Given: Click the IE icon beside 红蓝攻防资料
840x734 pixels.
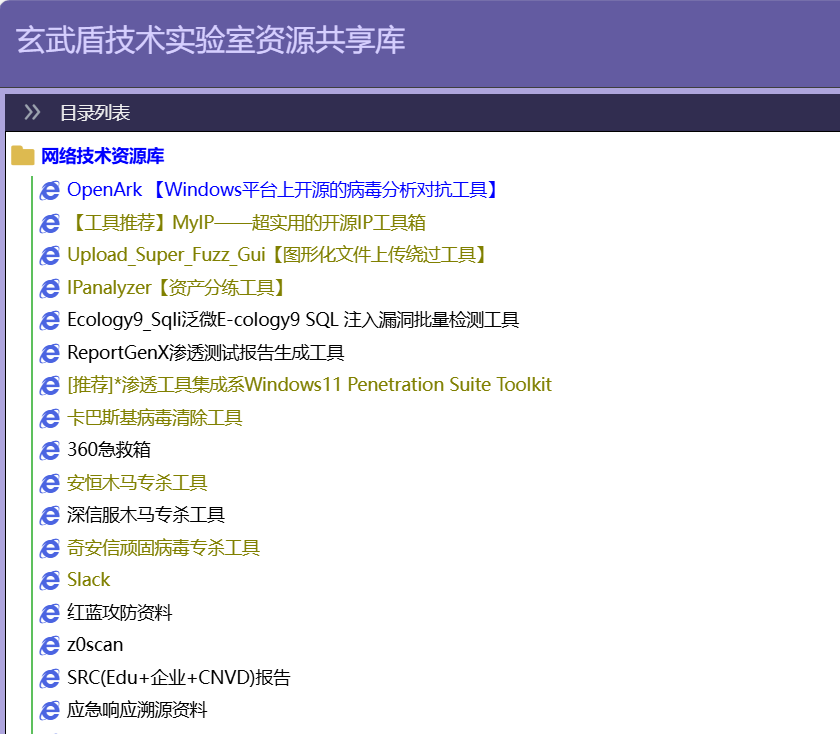Looking at the screenshot, I should [50, 613].
